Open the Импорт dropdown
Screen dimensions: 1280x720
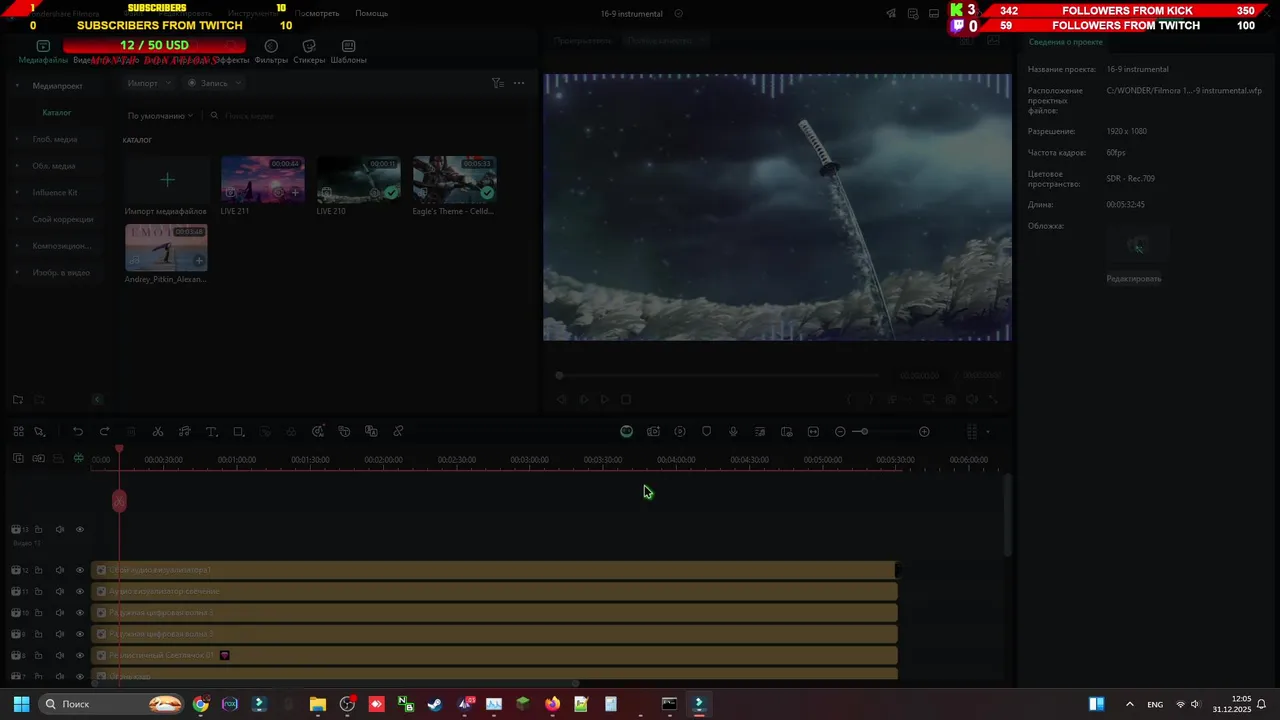tap(148, 83)
